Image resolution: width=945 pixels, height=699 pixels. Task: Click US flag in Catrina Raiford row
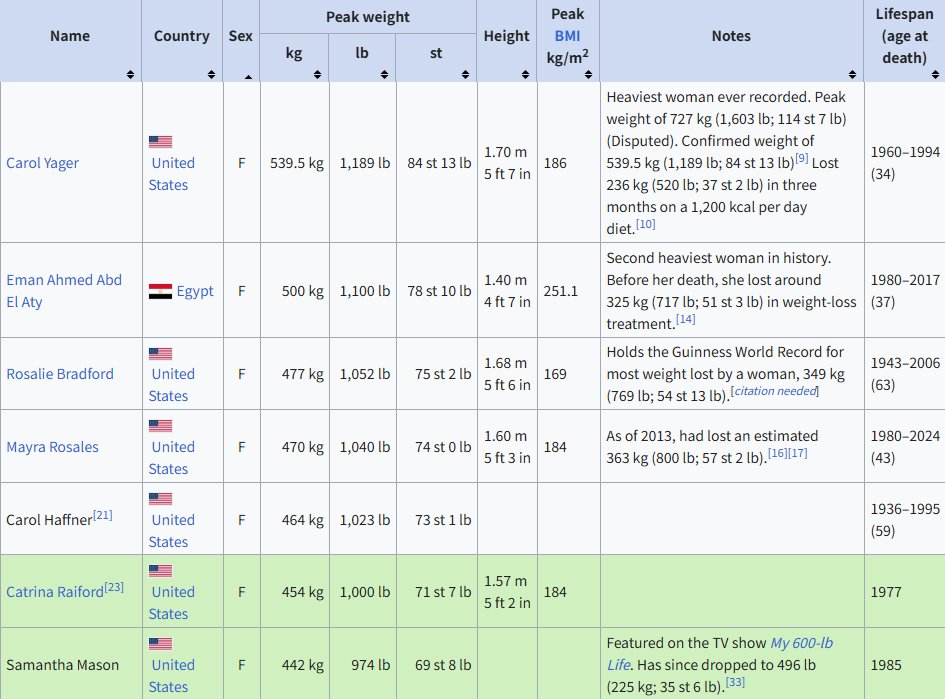point(160,571)
